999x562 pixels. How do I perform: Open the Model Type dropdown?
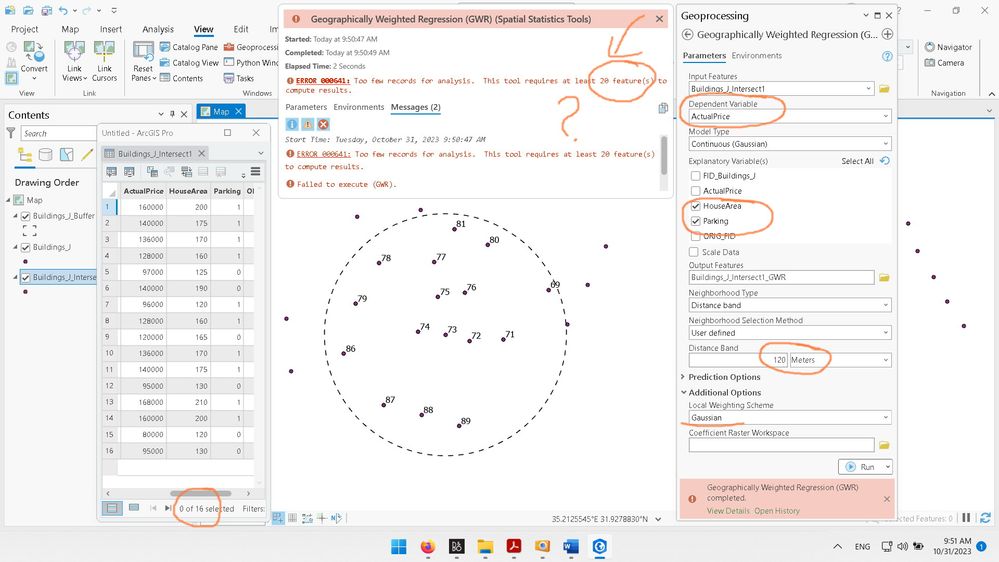pos(886,144)
